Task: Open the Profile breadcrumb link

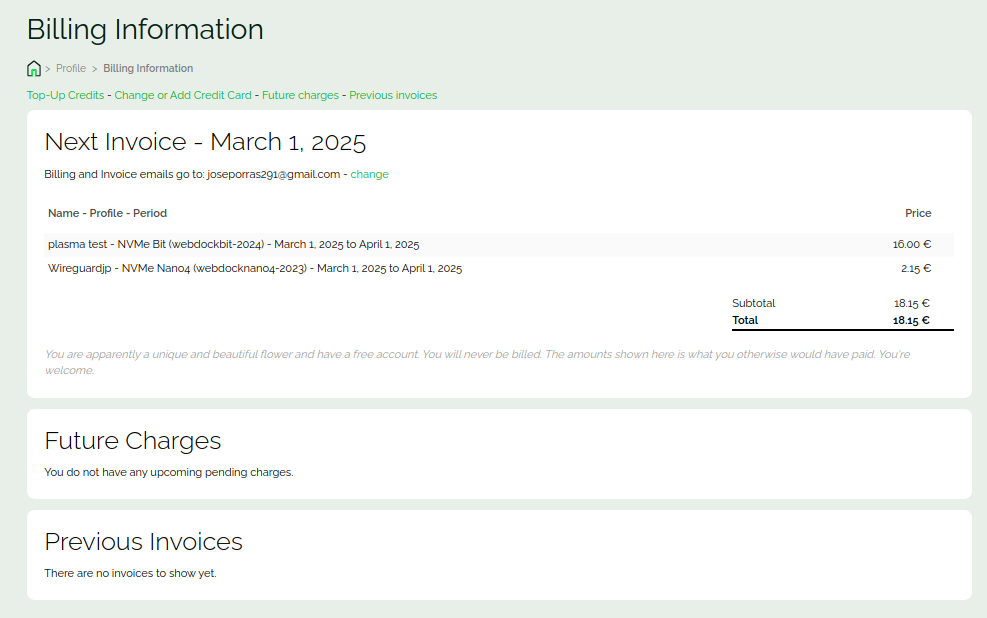Action: pyautogui.click(x=71, y=69)
